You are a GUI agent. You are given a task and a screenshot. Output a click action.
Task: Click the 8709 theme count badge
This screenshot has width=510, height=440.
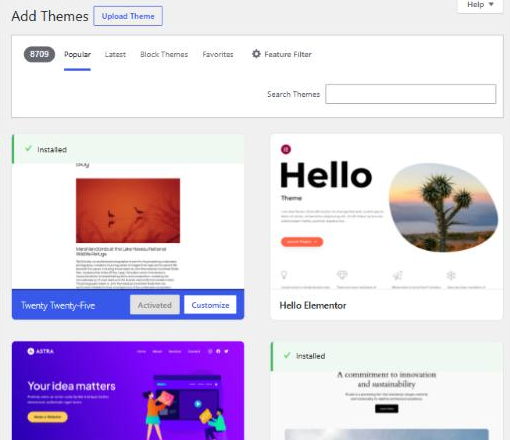pyautogui.click(x=39, y=54)
